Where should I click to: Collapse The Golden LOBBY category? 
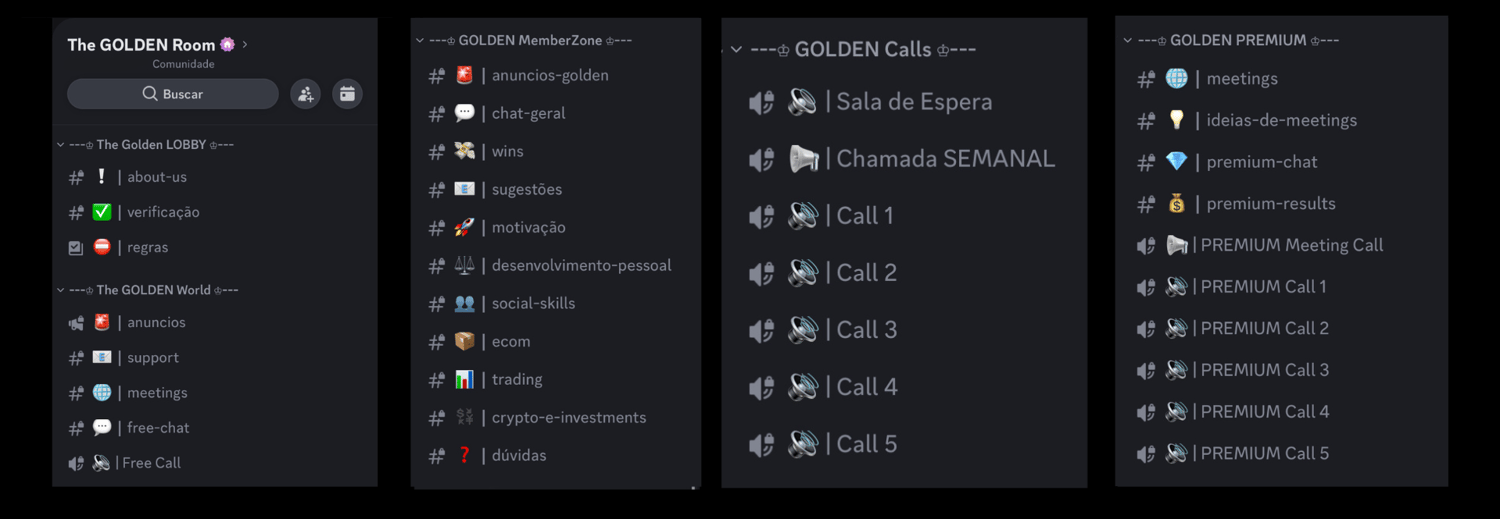tap(61, 145)
